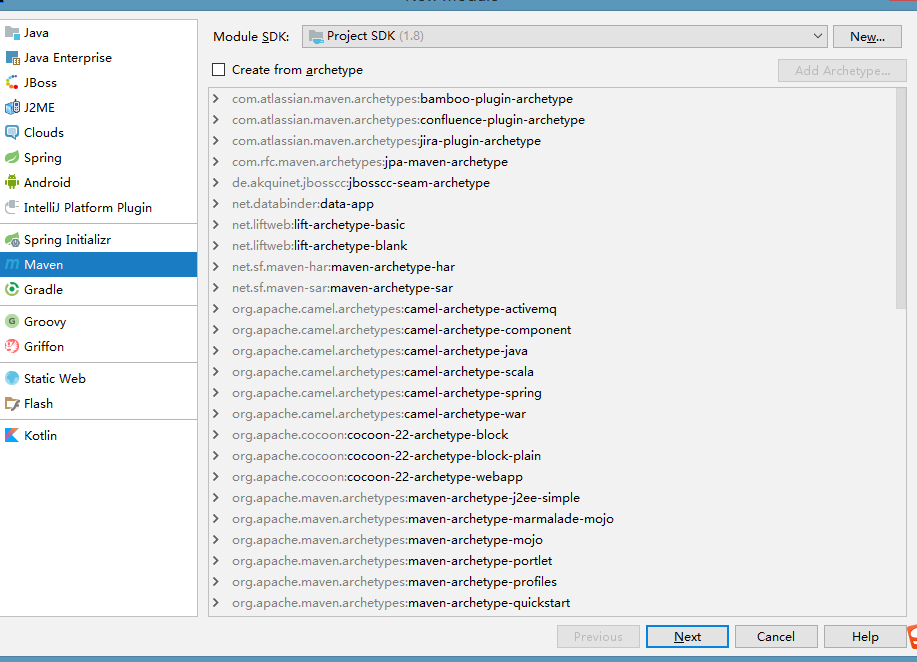Viewport: 917px width, 662px height.
Task: Click the Kotlin icon
Action: pyautogui.click(x=12, y=436)
